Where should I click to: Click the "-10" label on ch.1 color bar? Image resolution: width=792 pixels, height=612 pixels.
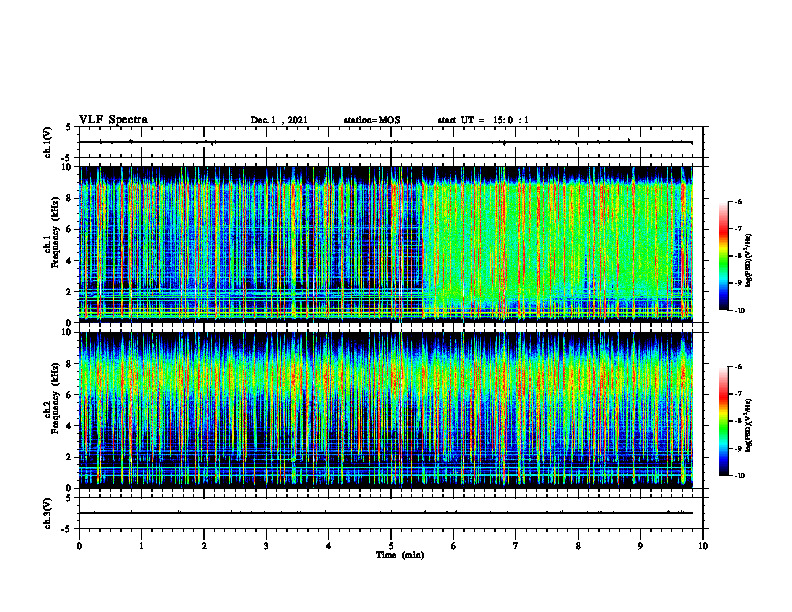pyautogui.click(x=740, y=310)
